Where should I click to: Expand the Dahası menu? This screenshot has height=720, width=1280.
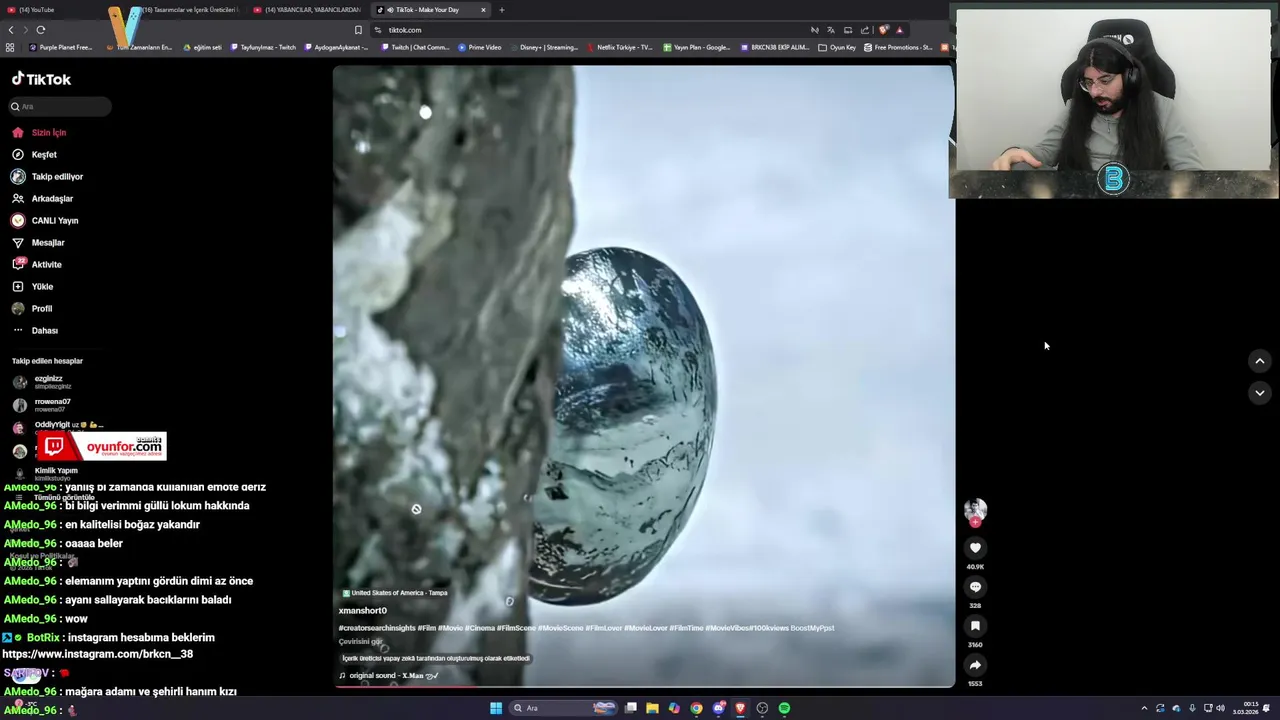(x=35, y=330)
